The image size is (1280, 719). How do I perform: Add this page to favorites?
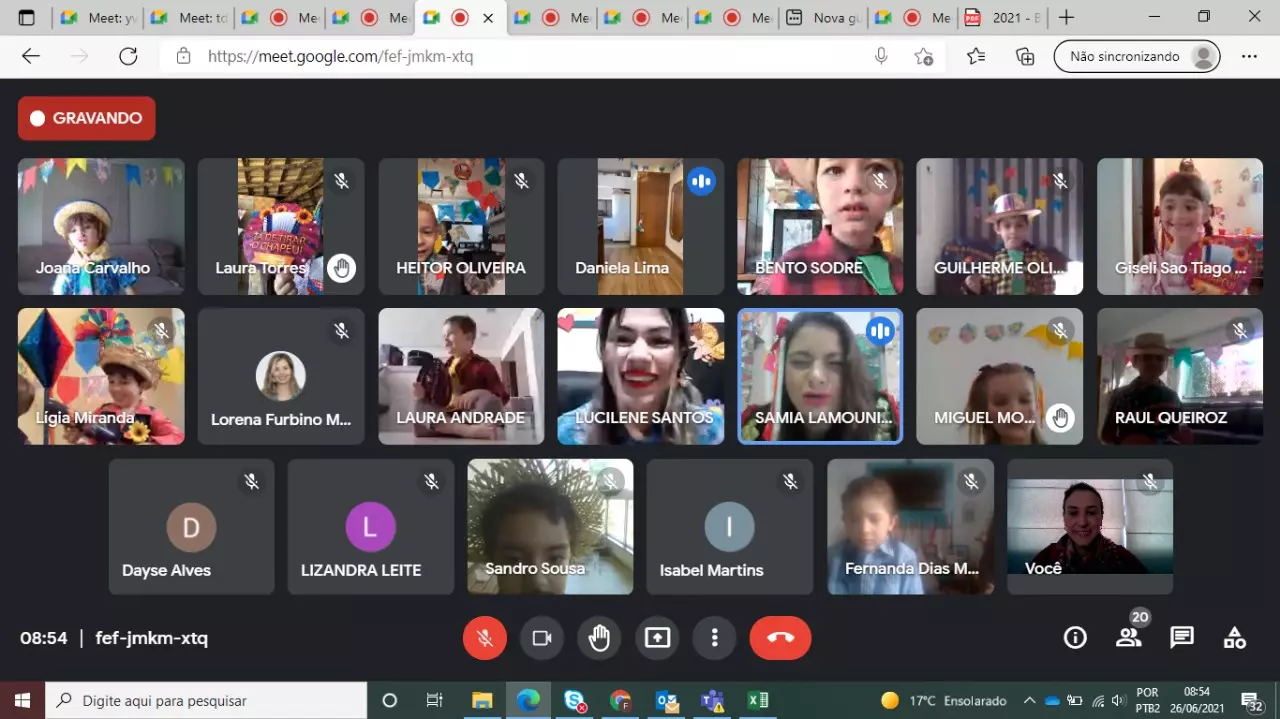tap(924, 57)
